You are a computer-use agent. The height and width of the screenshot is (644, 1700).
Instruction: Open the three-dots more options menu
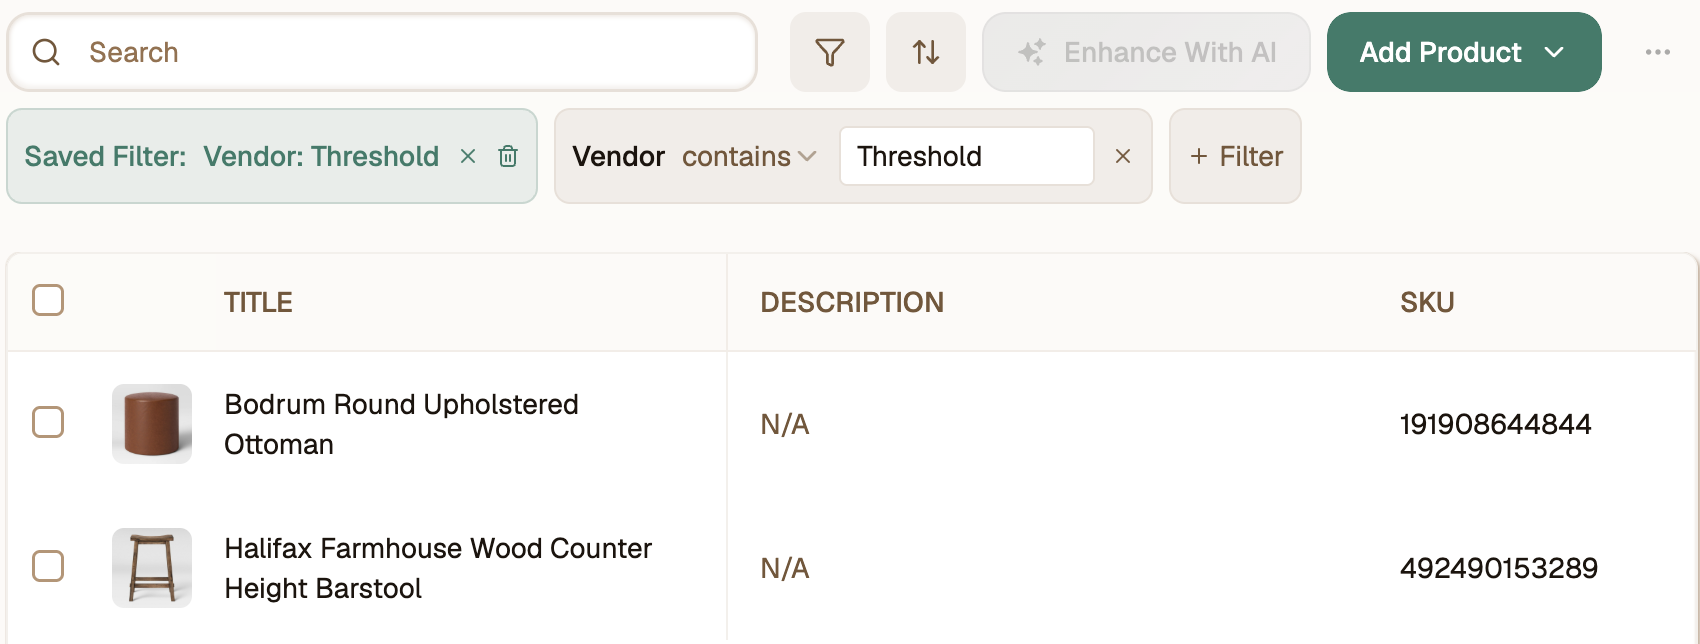pyautogui.click(x=1657, y=52)
